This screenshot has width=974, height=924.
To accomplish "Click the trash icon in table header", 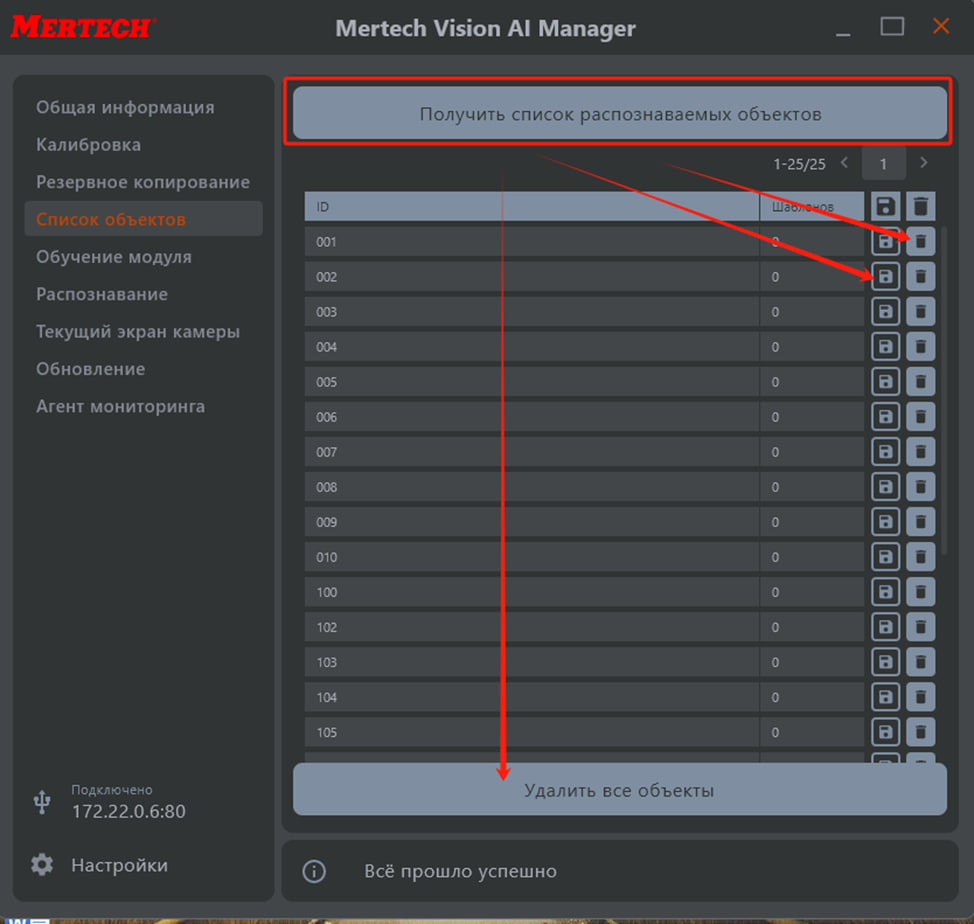I will (920, 207).
